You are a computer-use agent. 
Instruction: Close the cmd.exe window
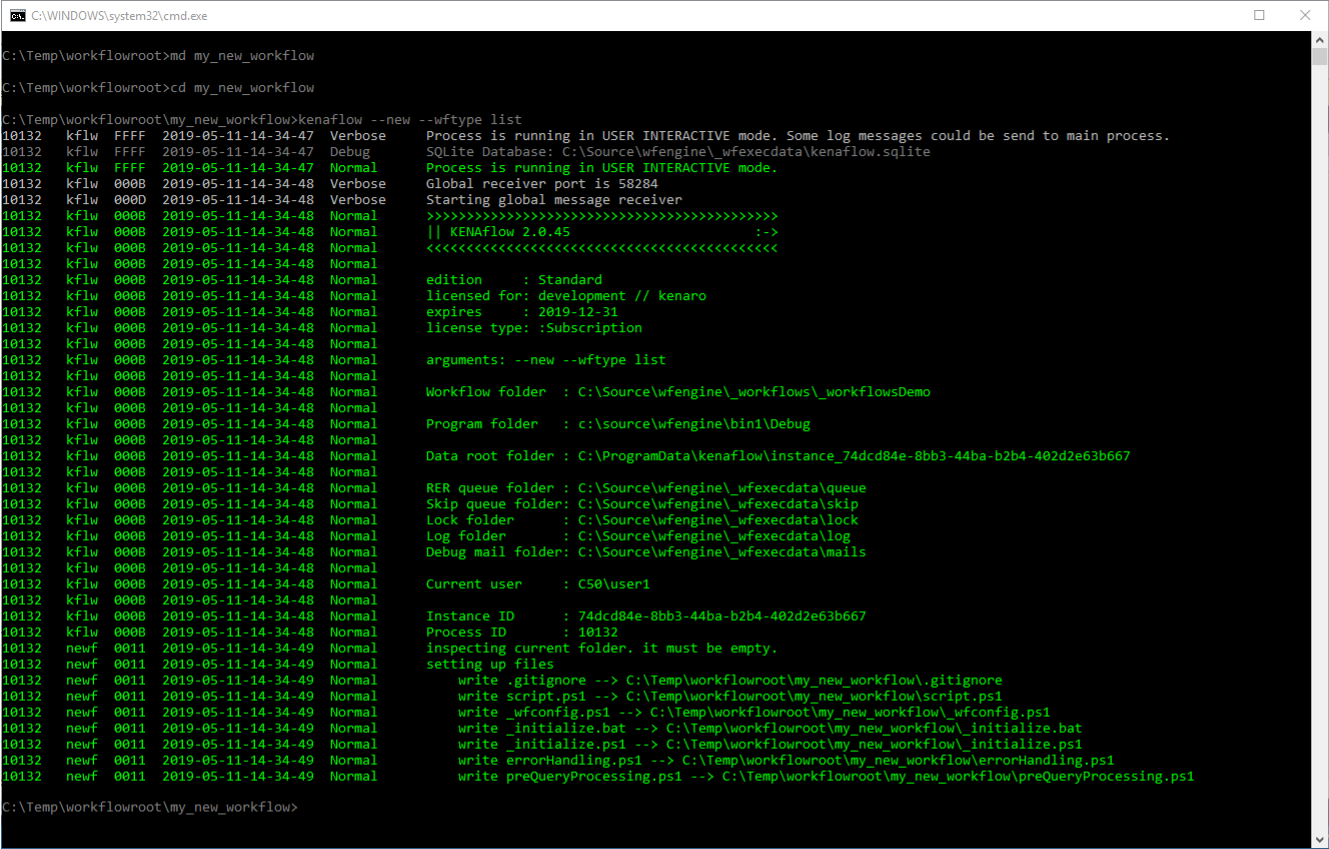tap(1305, 15)
